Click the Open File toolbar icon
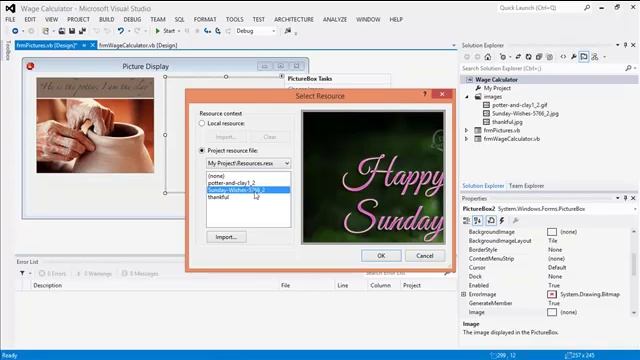This screenshot has height=360, width=640. pos(62,31)
